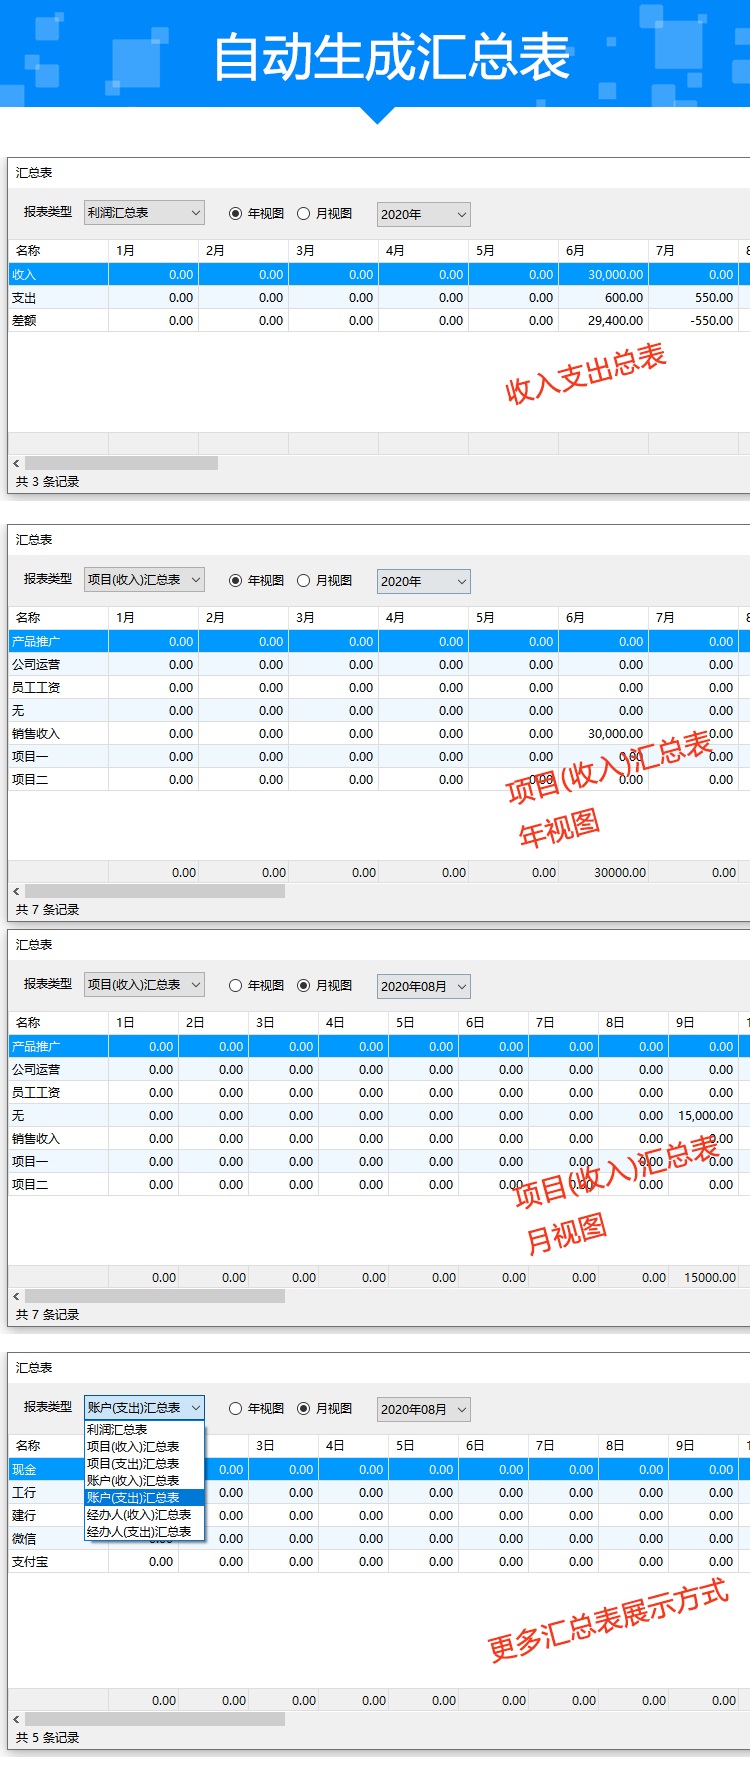Select the 收入 row in the profit table
This screenshot has height=1784, width=750.
(379, 274)
